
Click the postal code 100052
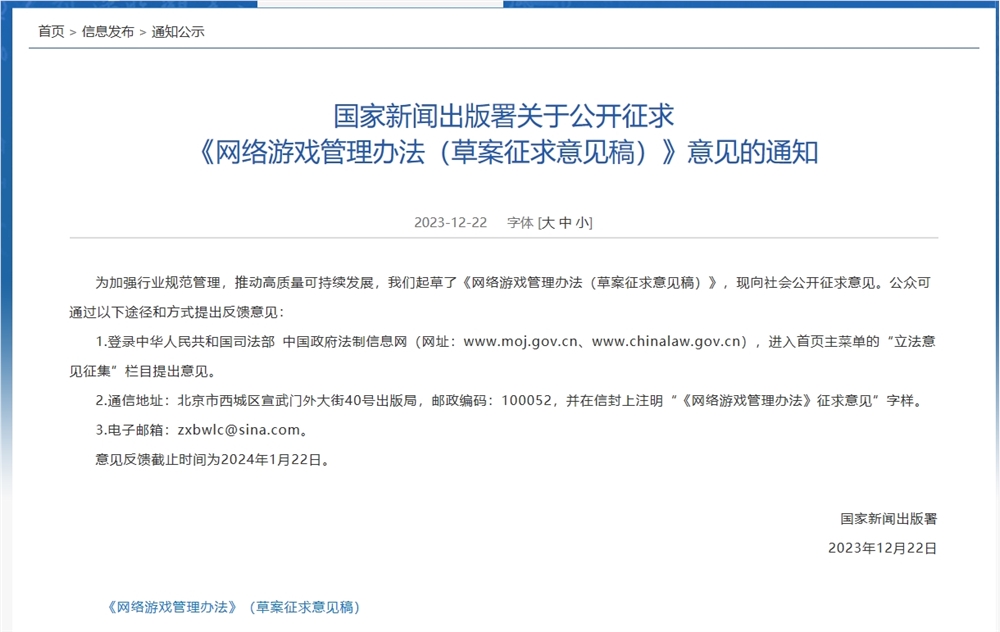(526, 401)
